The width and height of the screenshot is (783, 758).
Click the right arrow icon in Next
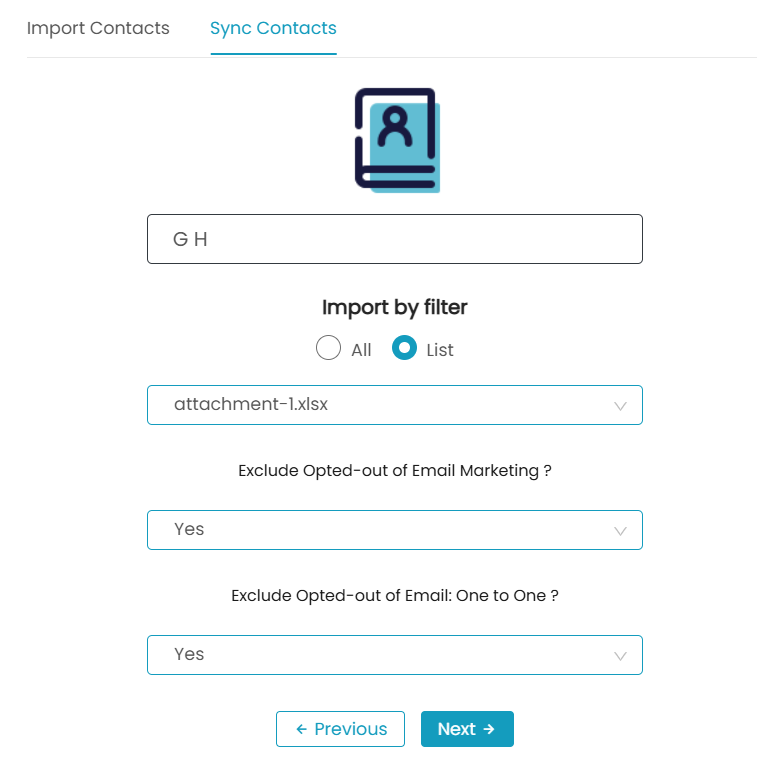489,729
